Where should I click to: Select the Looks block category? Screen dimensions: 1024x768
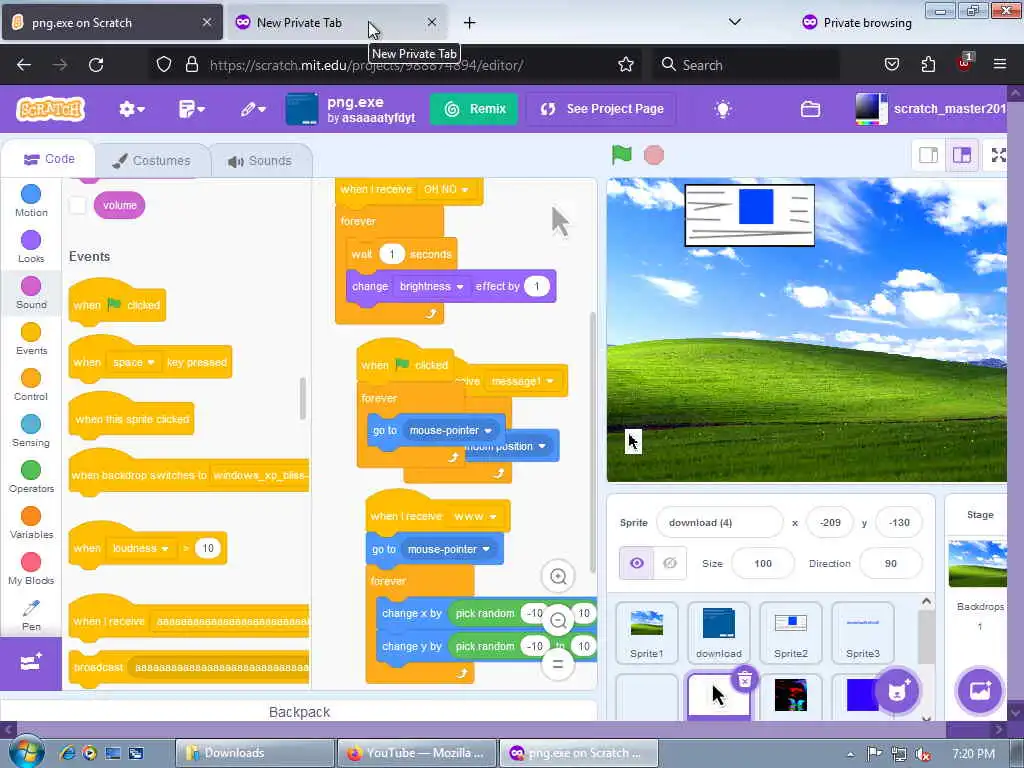click(31, 247)
